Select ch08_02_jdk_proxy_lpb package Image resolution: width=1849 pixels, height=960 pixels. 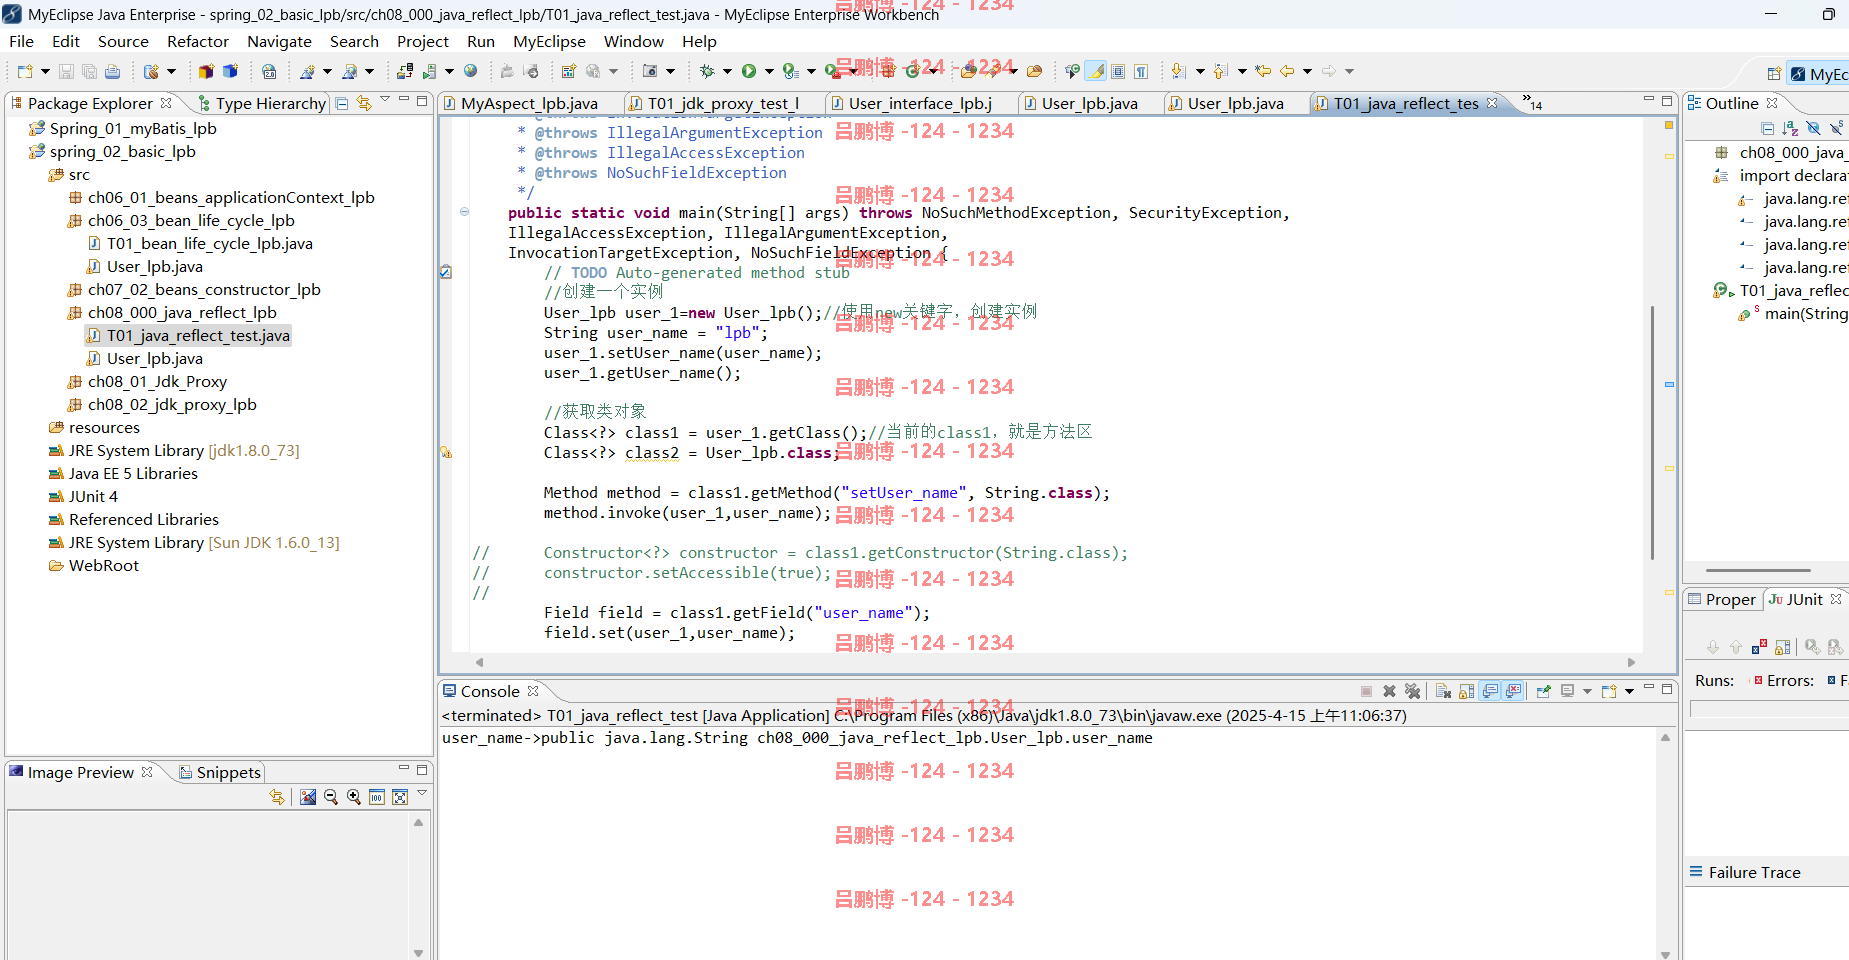click(162, 404)
